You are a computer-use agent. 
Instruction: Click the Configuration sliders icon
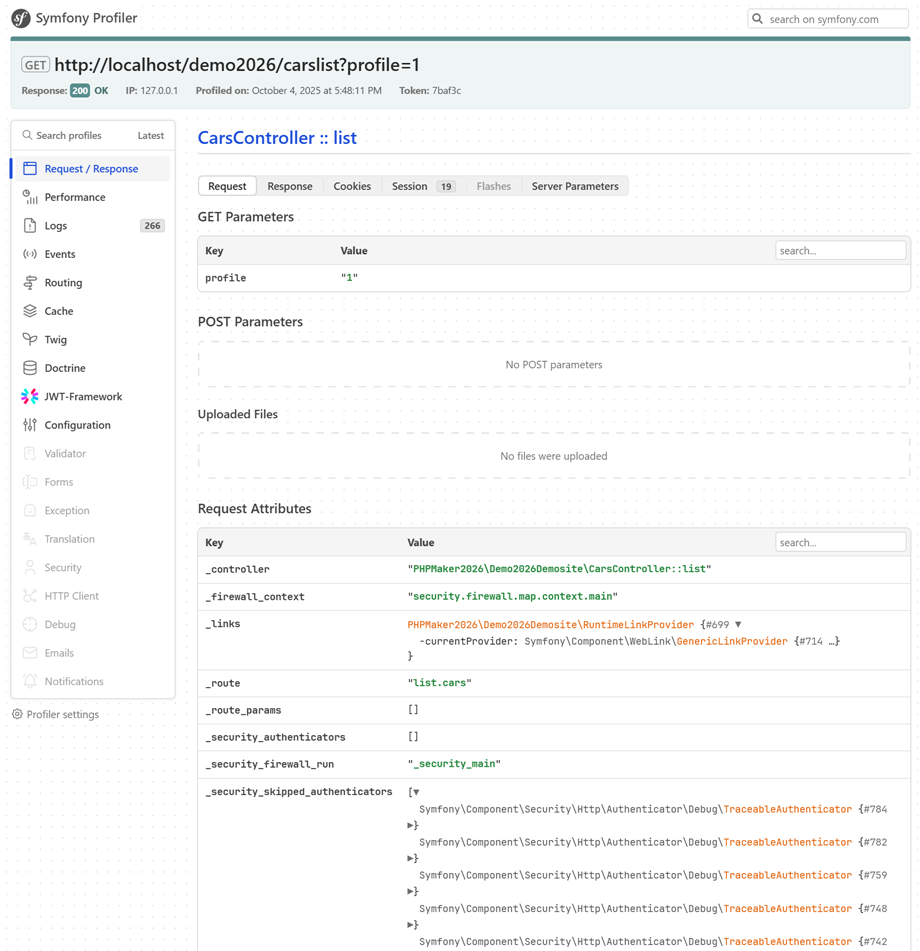[30, 425]
